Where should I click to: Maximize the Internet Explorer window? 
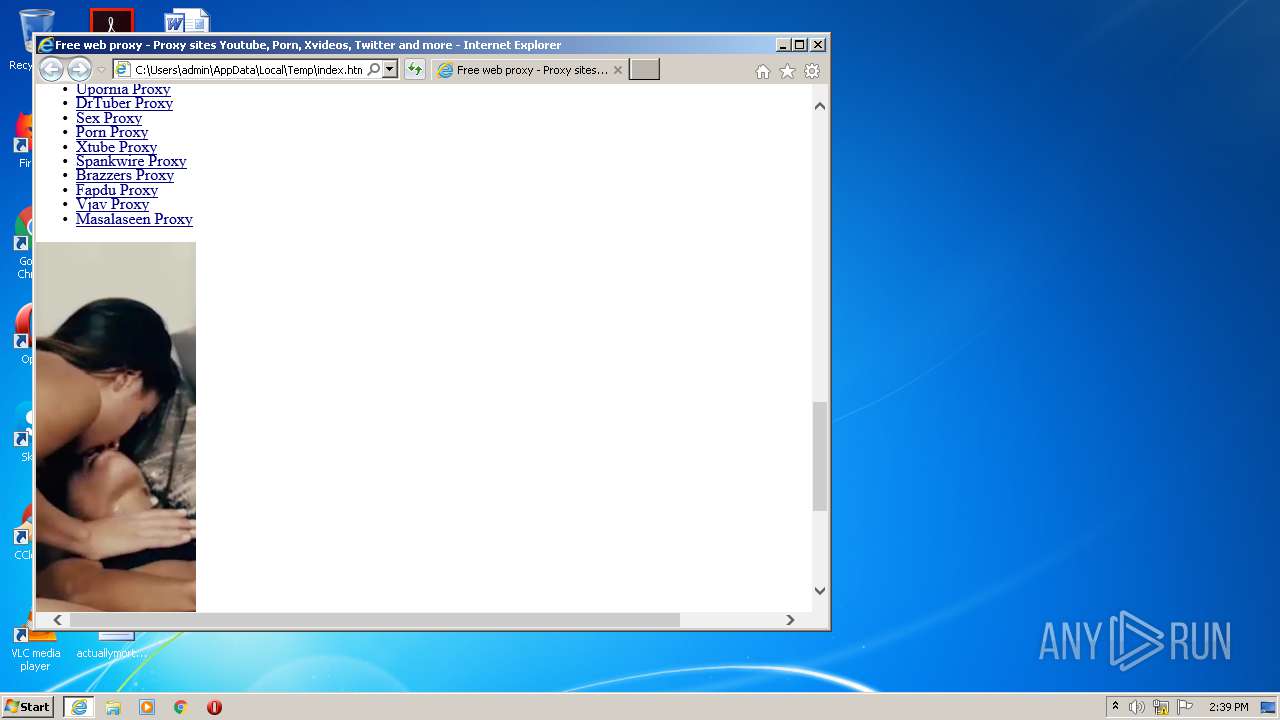coord(800,45)
